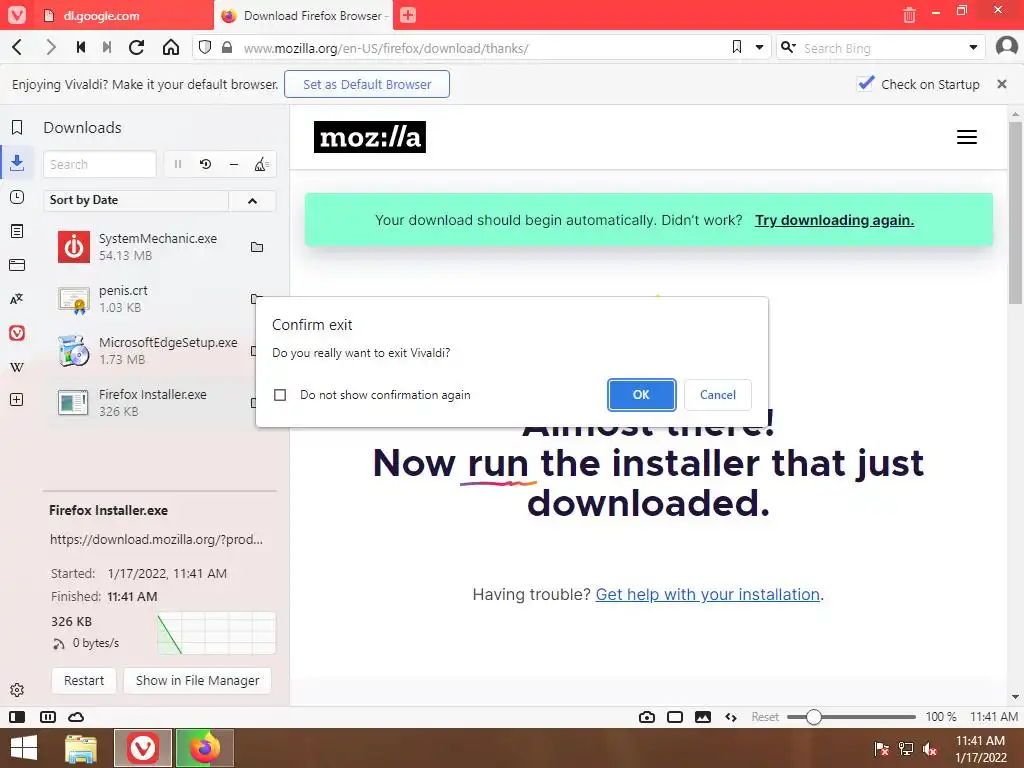Open the Bookmarks panel
Screen dimensions: 1024x768
[17, 127]
